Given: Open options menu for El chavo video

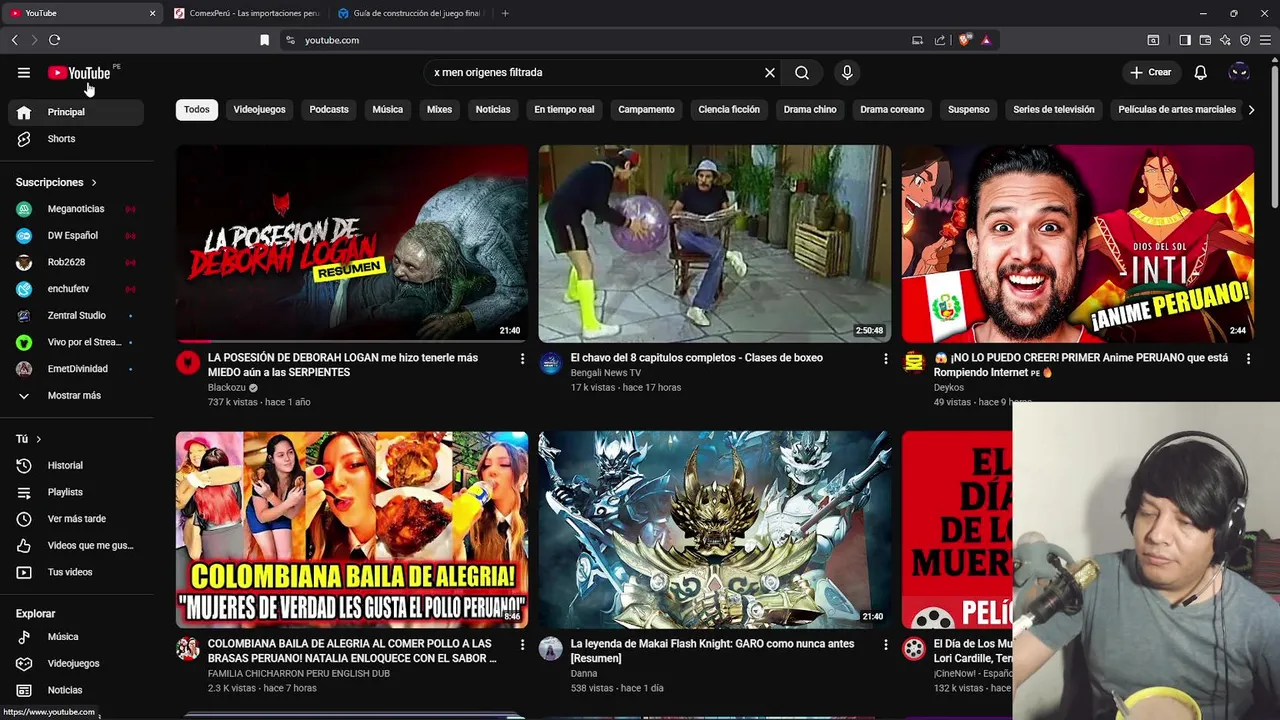Looking at the screenshot, I should (885, 358).
